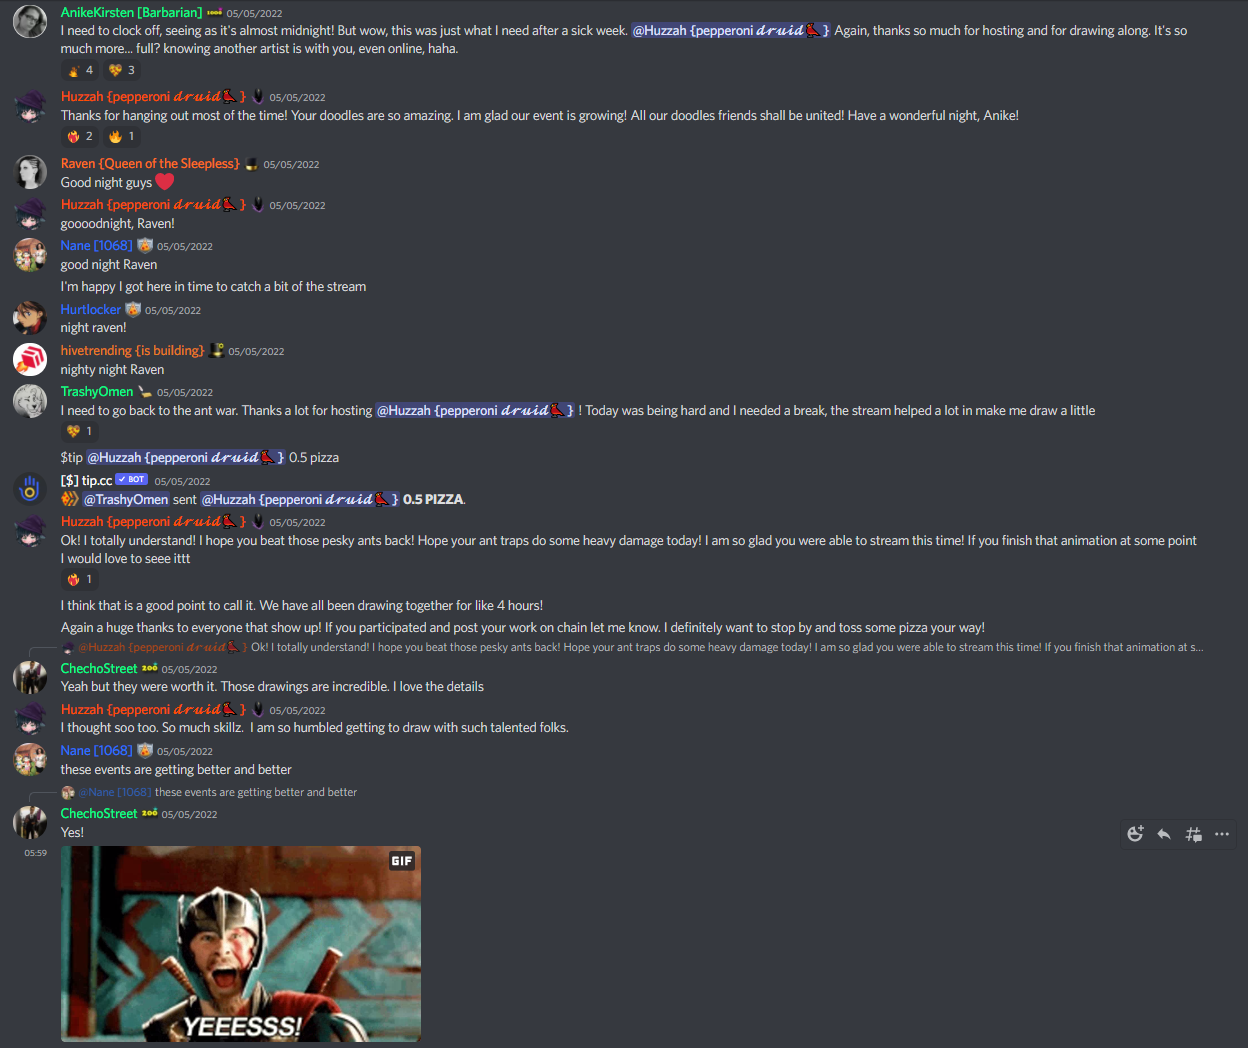Click the username Raven {Queen of the Sleepless}
1248x1048 pixels.
(x=150, y=164)
